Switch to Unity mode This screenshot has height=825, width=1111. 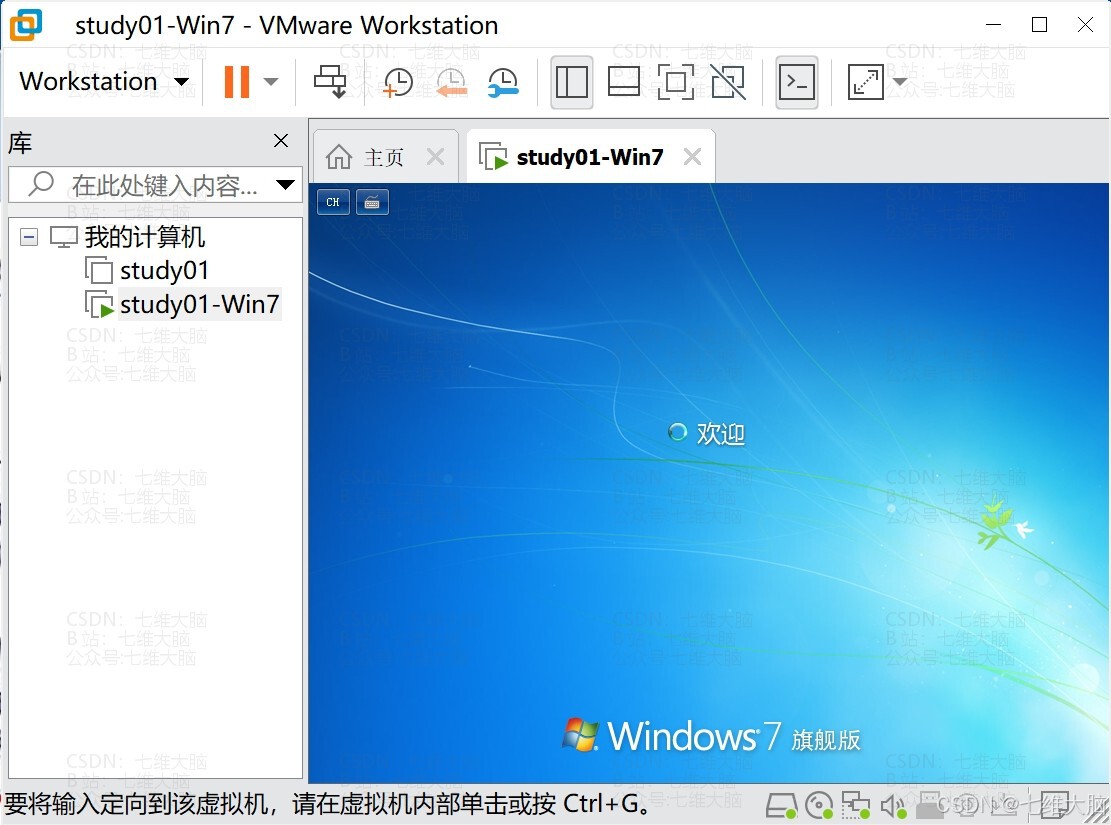728,82
